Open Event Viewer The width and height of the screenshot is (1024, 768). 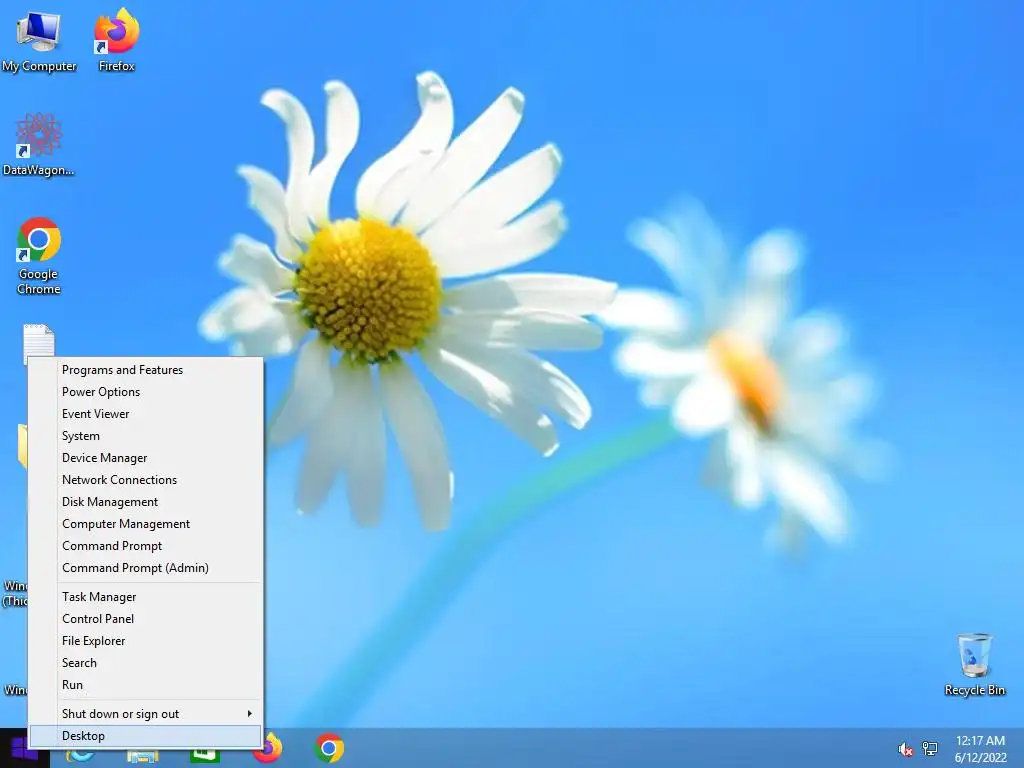click(x=146, y=414)
